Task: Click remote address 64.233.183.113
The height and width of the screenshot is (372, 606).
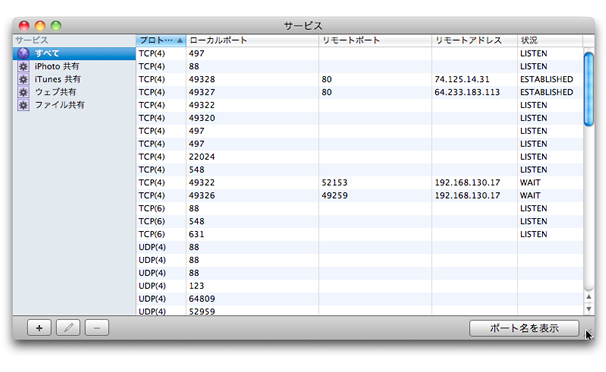Action: (467, 92)
